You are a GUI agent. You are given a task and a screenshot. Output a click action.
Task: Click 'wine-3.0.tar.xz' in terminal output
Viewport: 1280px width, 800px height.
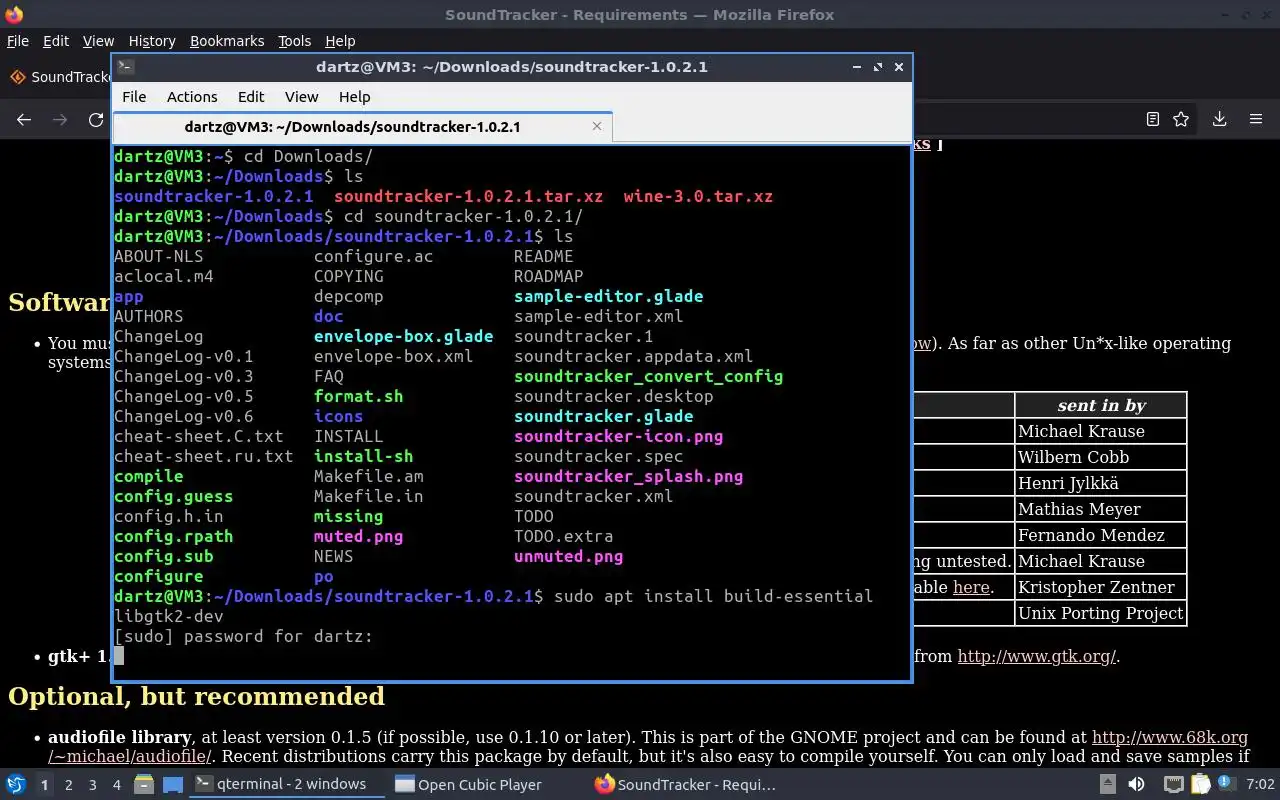click(x=698, y=196)
